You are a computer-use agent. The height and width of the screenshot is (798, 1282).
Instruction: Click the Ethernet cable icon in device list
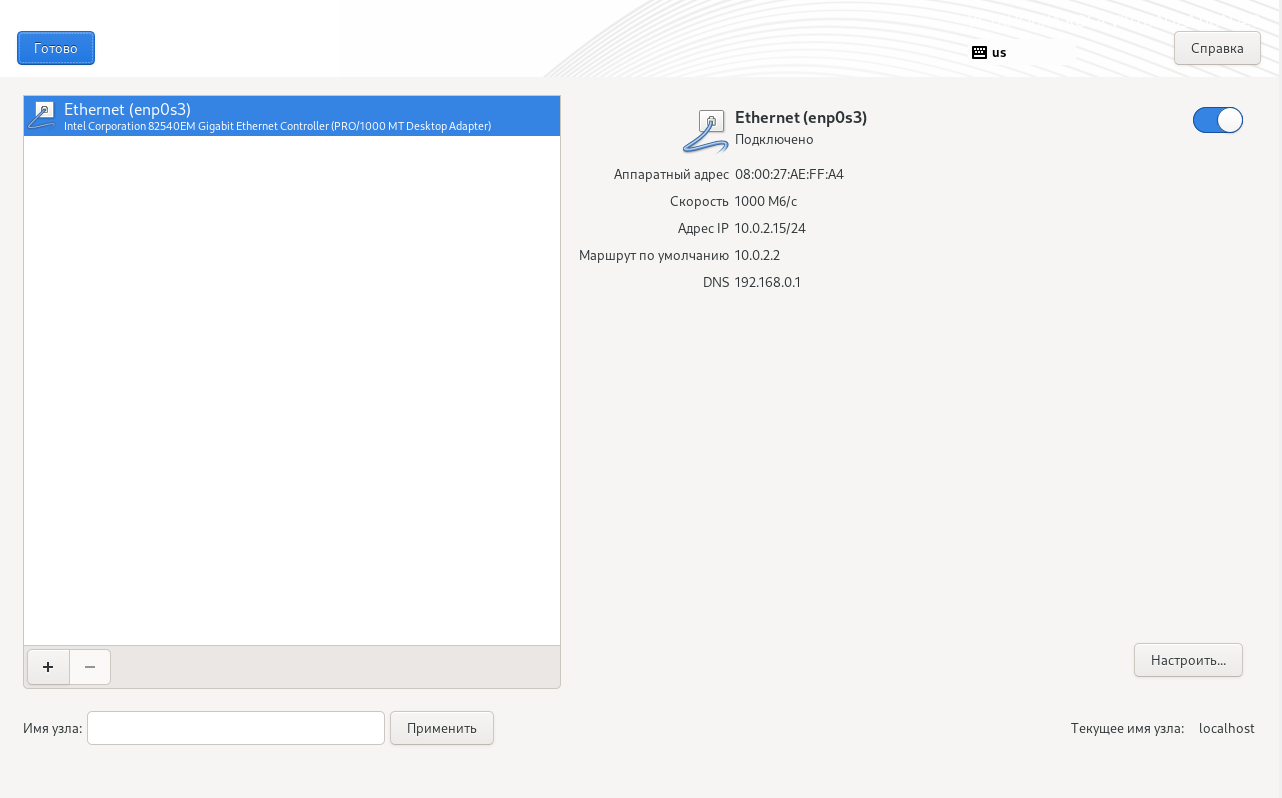point(42,116)
